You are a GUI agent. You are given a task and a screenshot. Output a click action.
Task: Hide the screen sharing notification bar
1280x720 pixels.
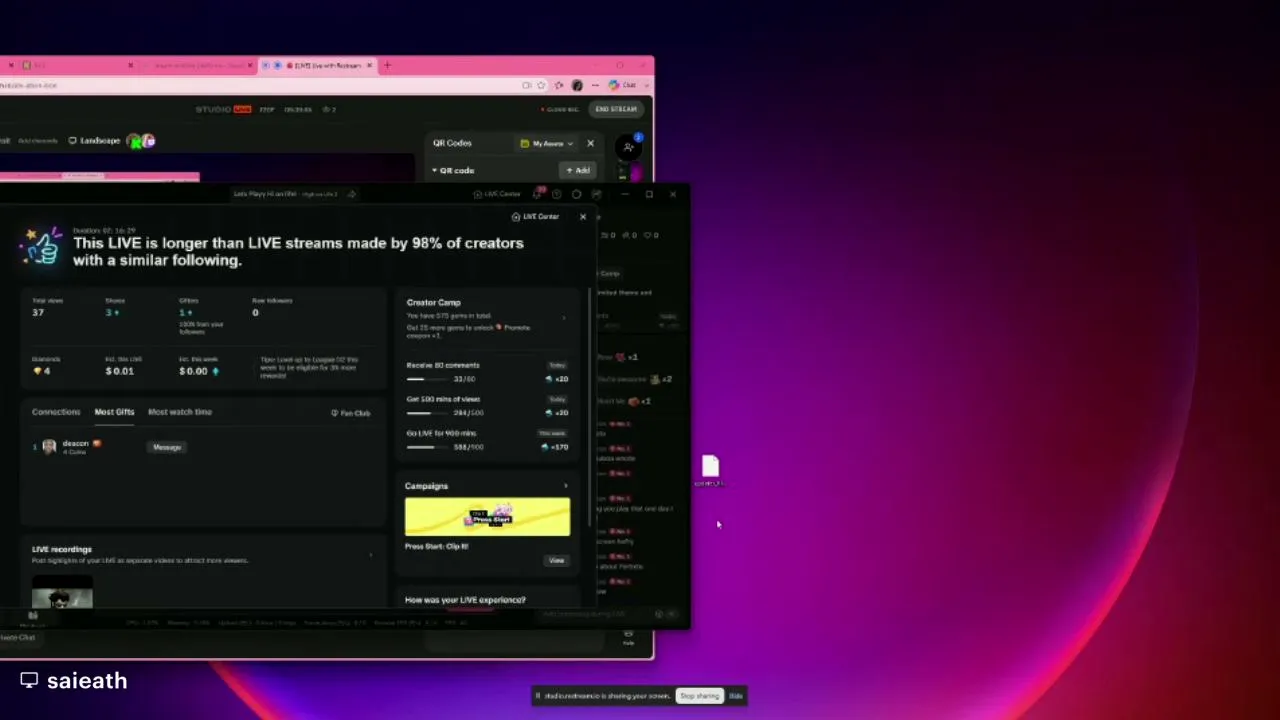[x=736, y=696]
